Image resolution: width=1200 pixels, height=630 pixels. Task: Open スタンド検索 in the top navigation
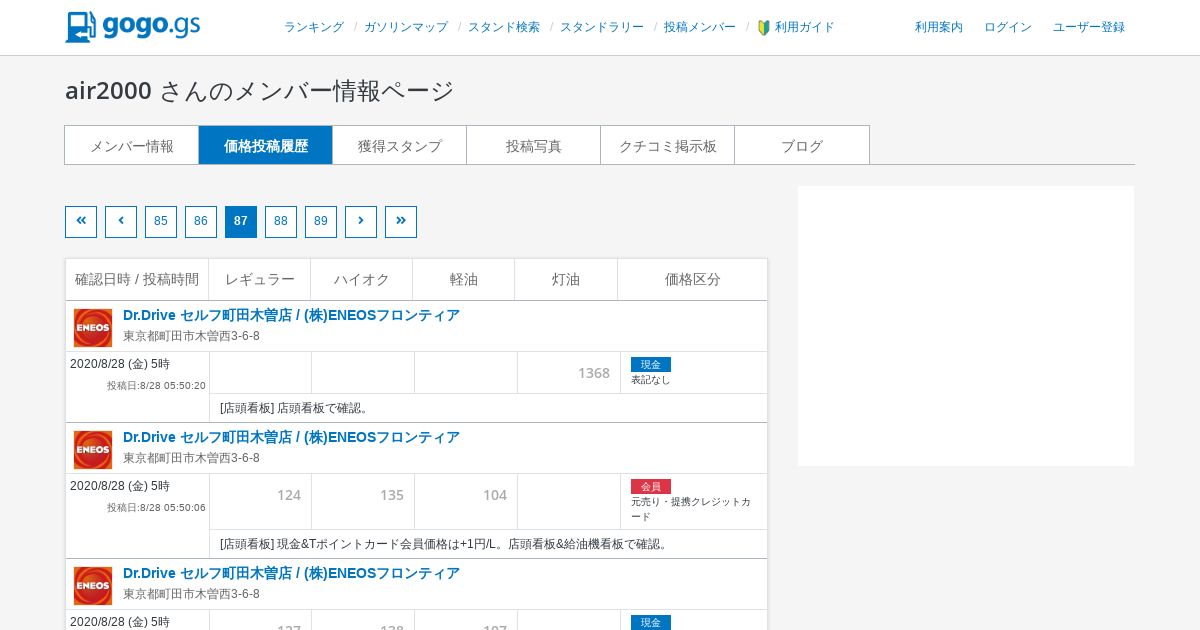(504, 28)
